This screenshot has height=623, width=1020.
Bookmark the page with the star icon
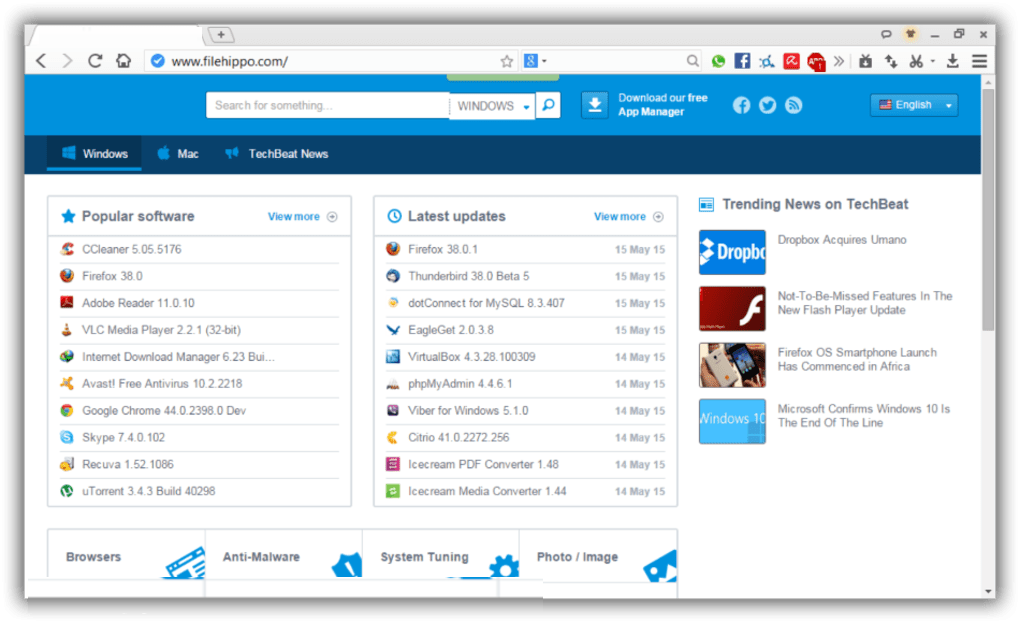[x=507, y=61]
